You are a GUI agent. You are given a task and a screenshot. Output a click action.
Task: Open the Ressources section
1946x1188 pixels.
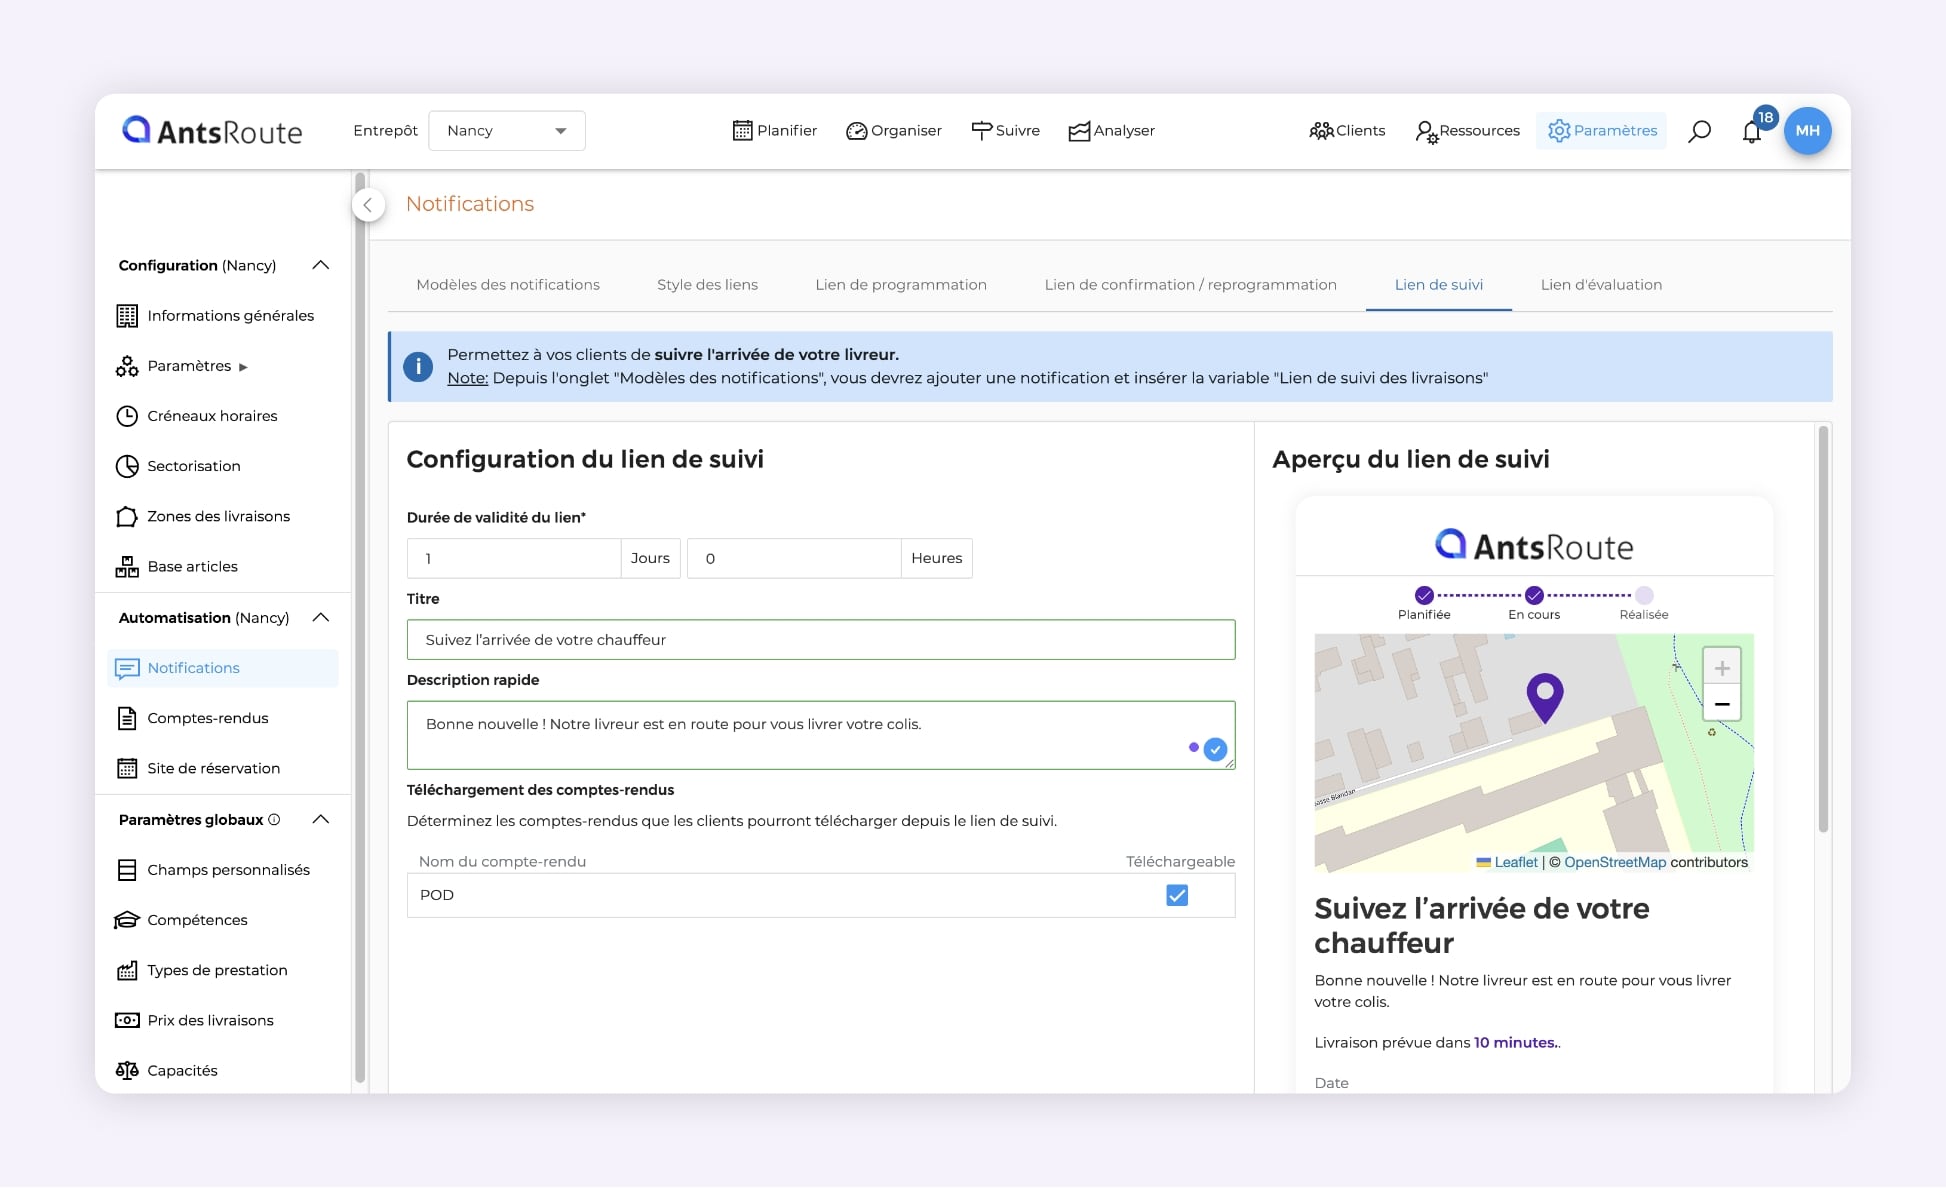1466,130
